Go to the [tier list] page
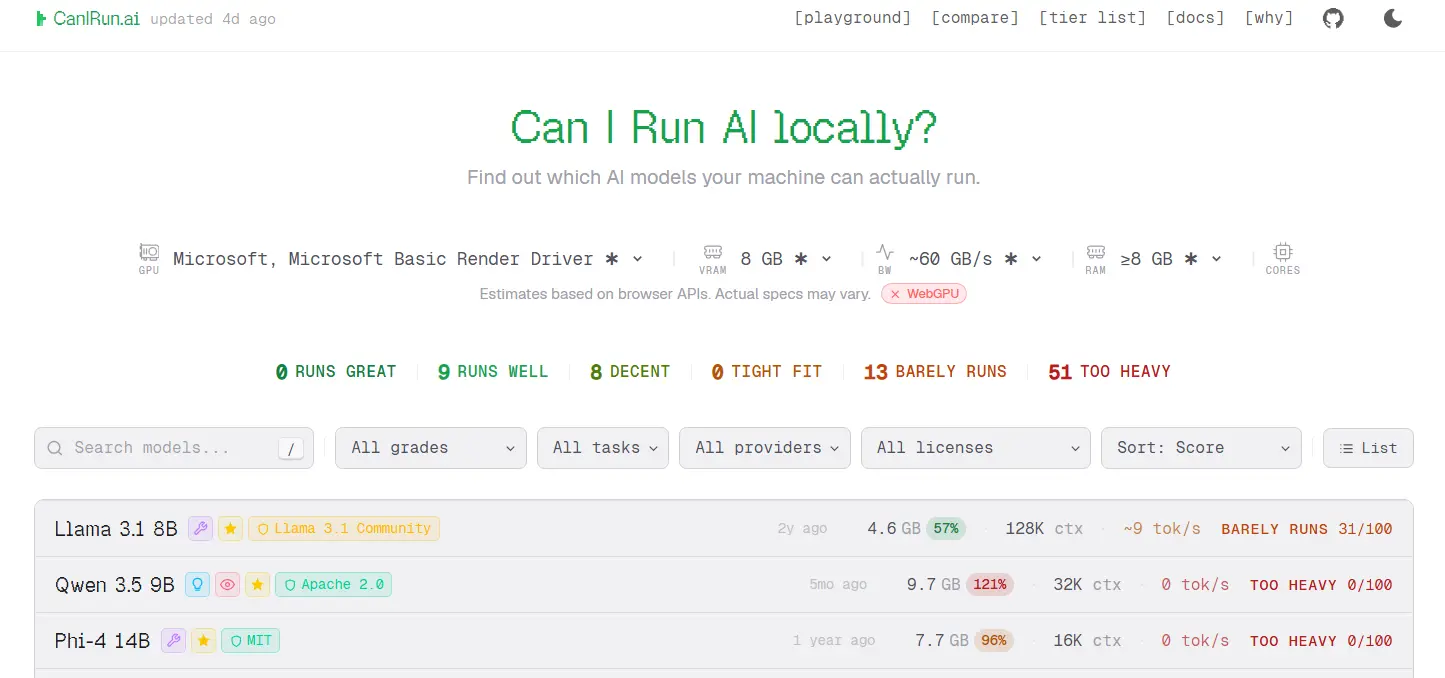Viewport: 1445px width, 678px height. 1092,18
